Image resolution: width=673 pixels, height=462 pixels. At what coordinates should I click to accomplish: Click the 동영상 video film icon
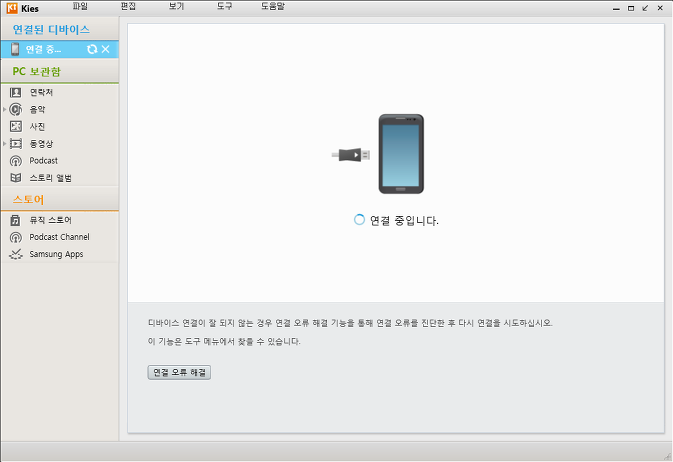click(16, 143)
